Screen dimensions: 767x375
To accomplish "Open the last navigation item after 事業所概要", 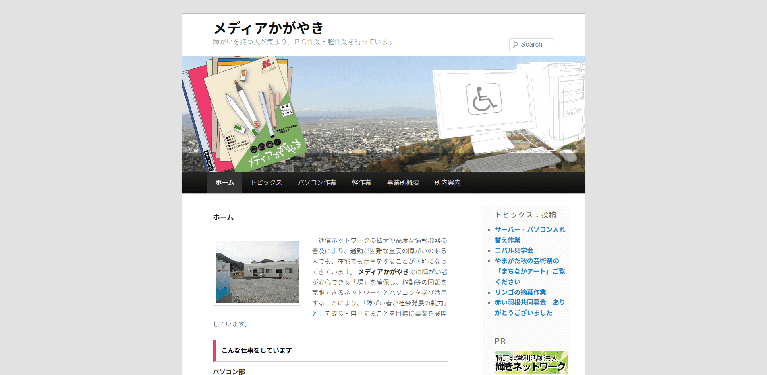I will [x=447, y=183].
